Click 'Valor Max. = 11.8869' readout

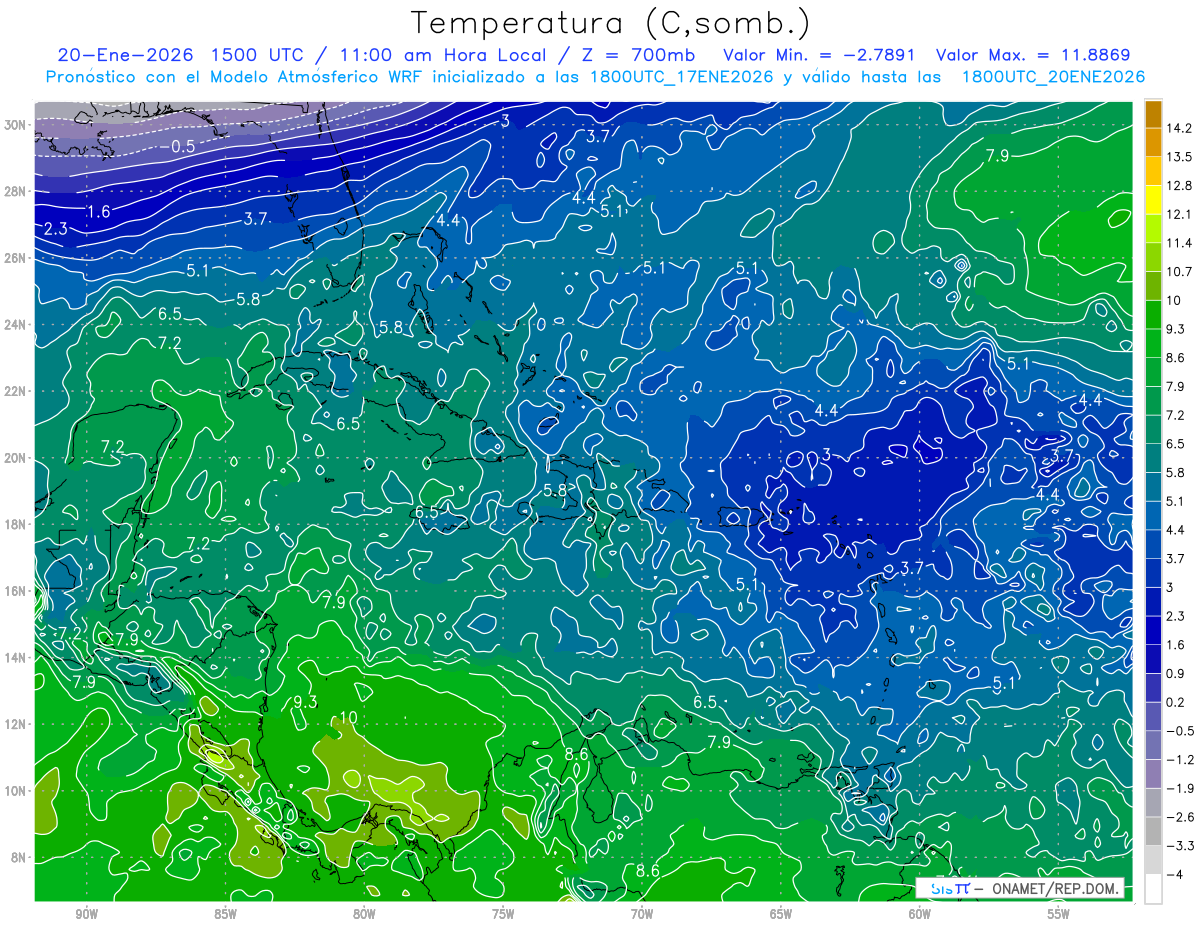(x=1033, y=54)
